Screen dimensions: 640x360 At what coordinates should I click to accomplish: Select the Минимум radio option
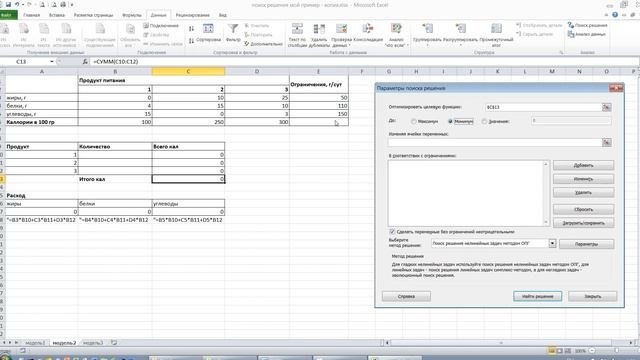451,121
